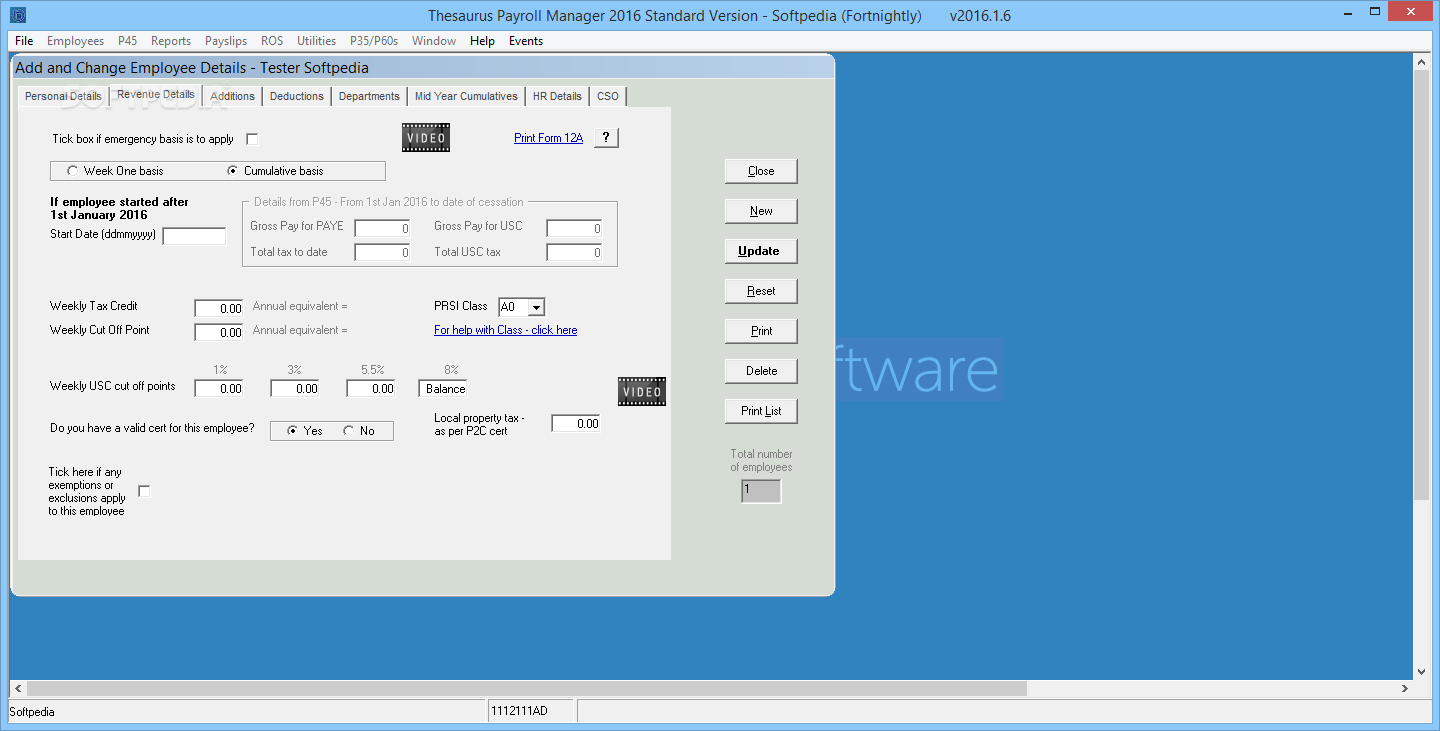This screenshot has height=731, width=1440.
Task: Switch to Personal Details tab
Action: [x=63, y=96]
